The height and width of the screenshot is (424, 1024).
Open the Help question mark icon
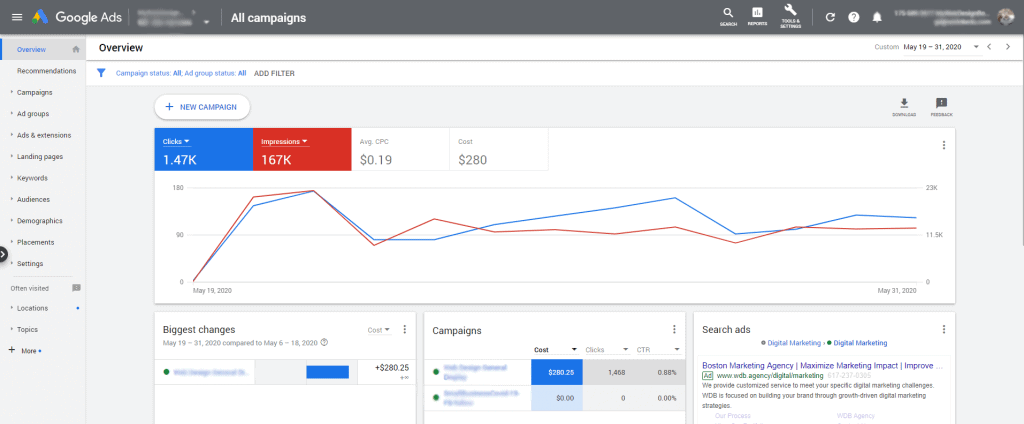(854, 18)
